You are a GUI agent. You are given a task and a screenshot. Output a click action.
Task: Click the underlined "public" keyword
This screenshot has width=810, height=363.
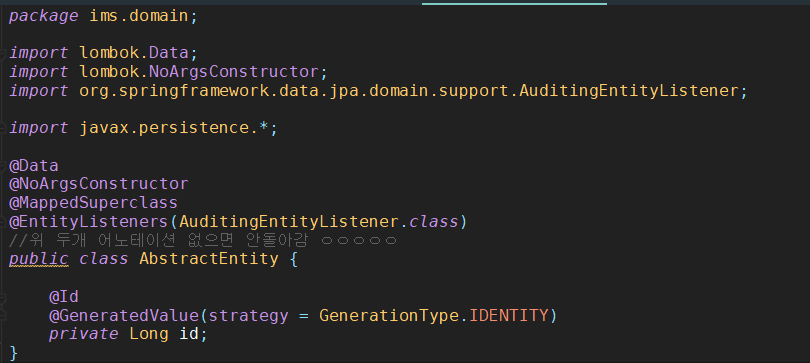(39, 259)
